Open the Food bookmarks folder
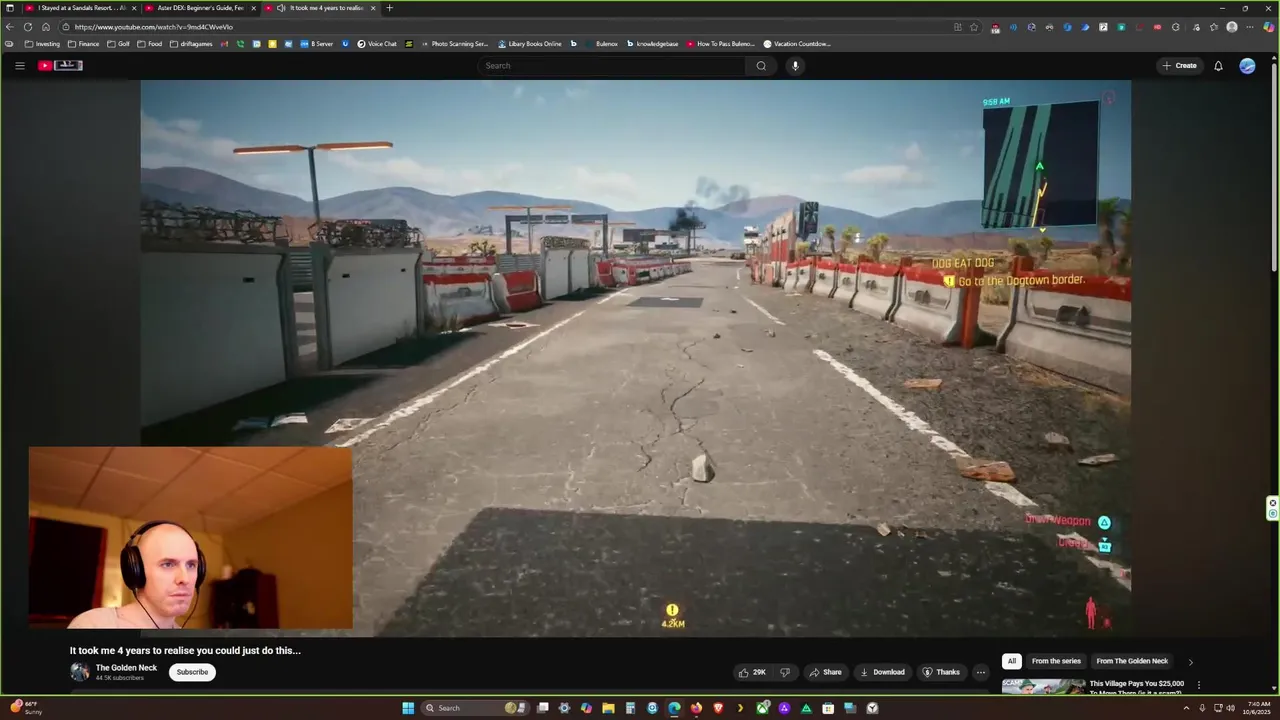Screen dimensions: 1280x720 coord(149,44)
